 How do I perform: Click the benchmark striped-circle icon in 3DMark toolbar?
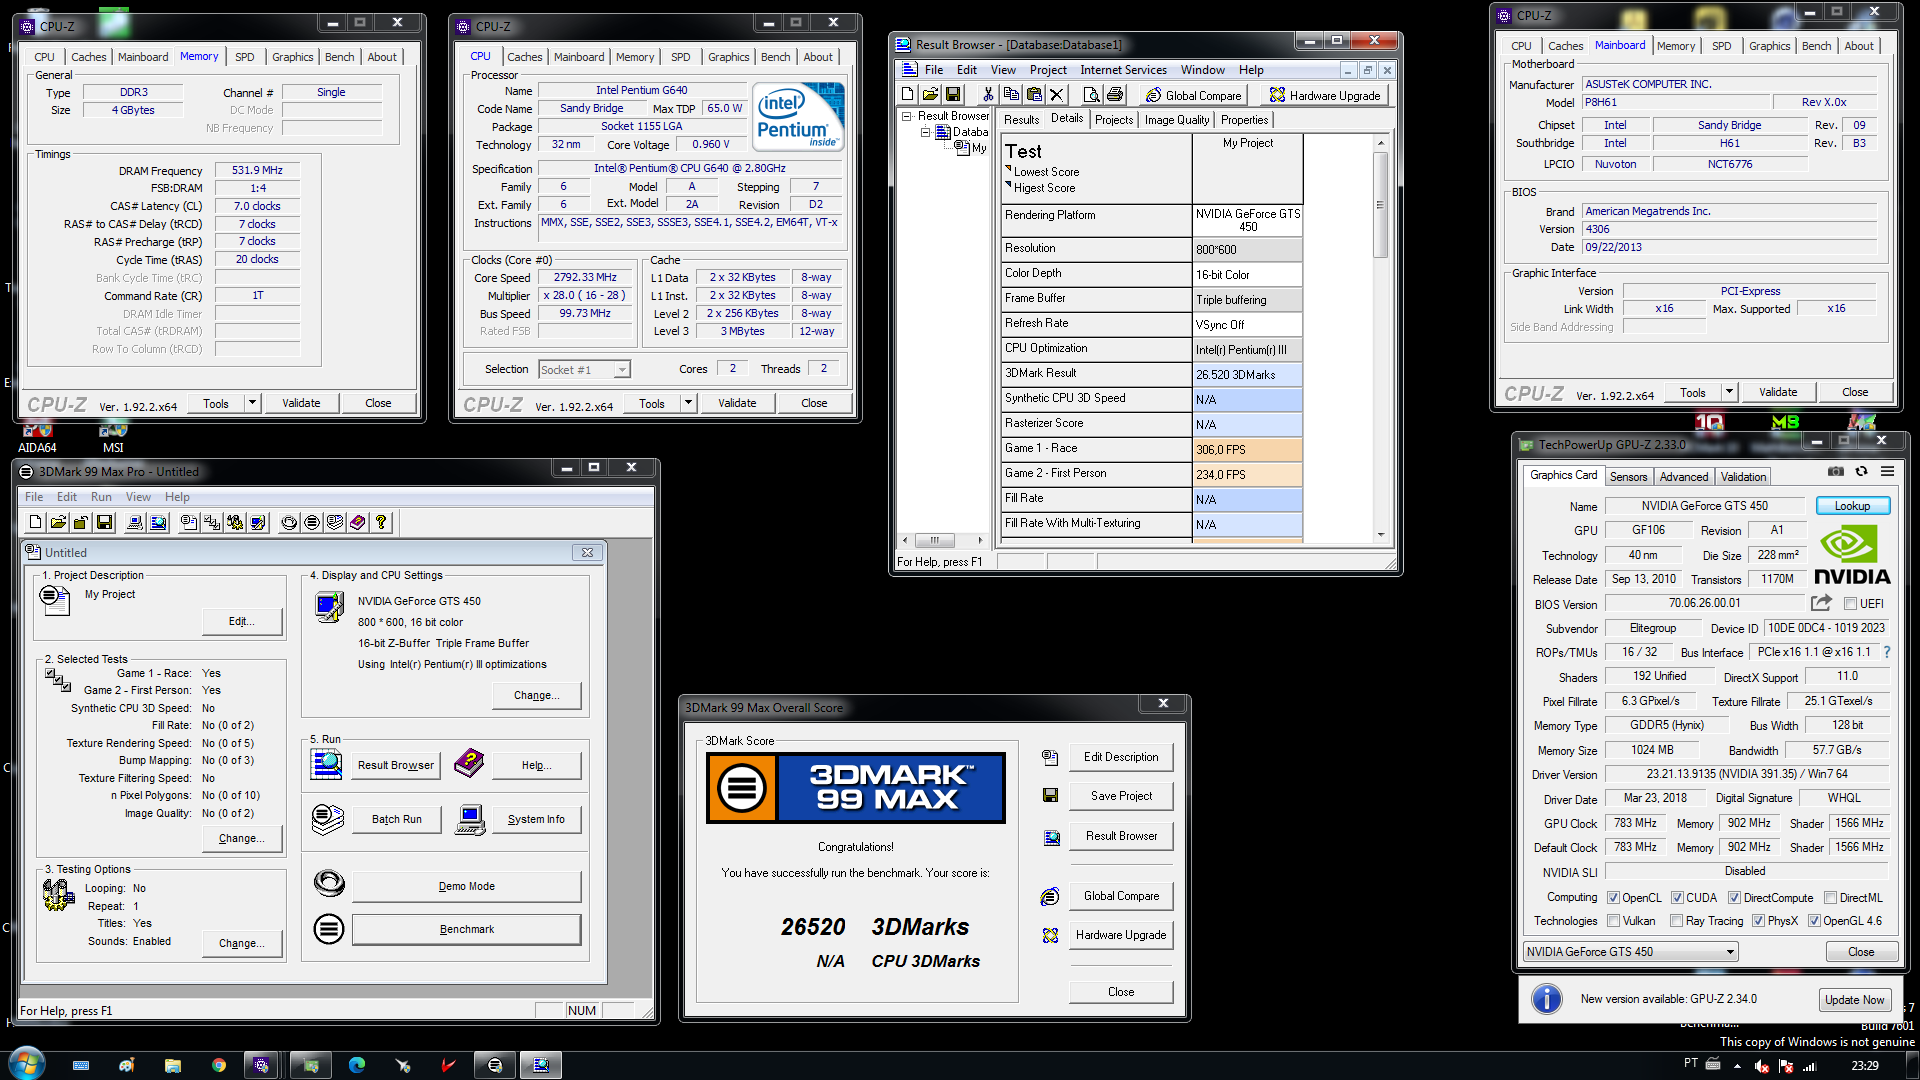[x=312, y=522]
